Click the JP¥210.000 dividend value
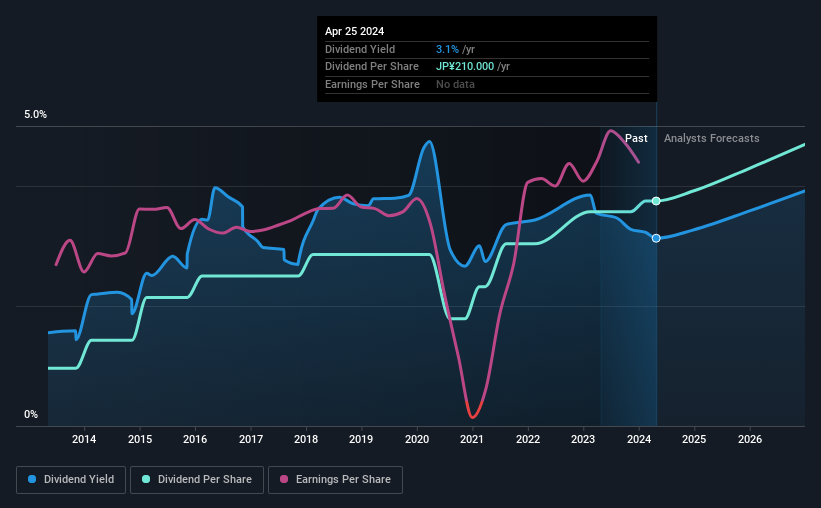 pos(465,67)
